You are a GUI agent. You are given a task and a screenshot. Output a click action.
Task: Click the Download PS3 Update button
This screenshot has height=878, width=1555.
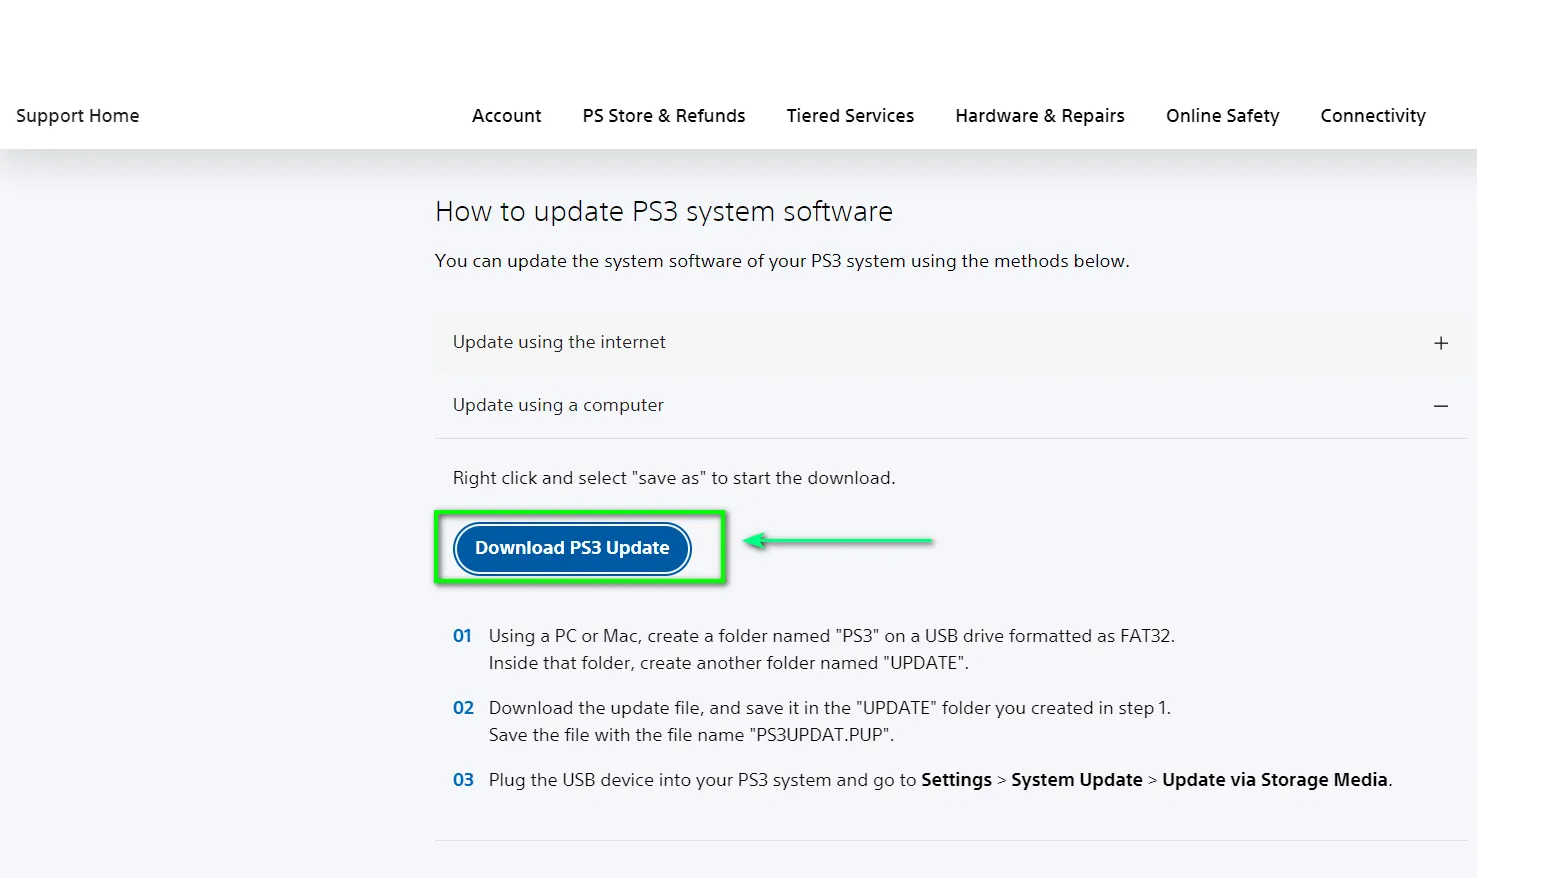coord(572,548)
